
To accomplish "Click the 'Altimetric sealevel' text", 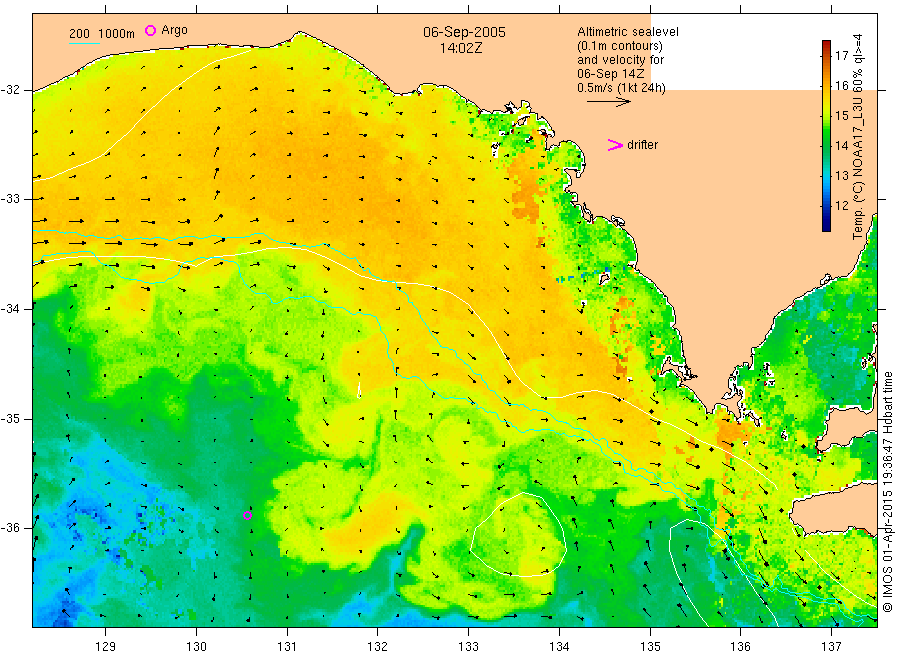I will point(628,32).
